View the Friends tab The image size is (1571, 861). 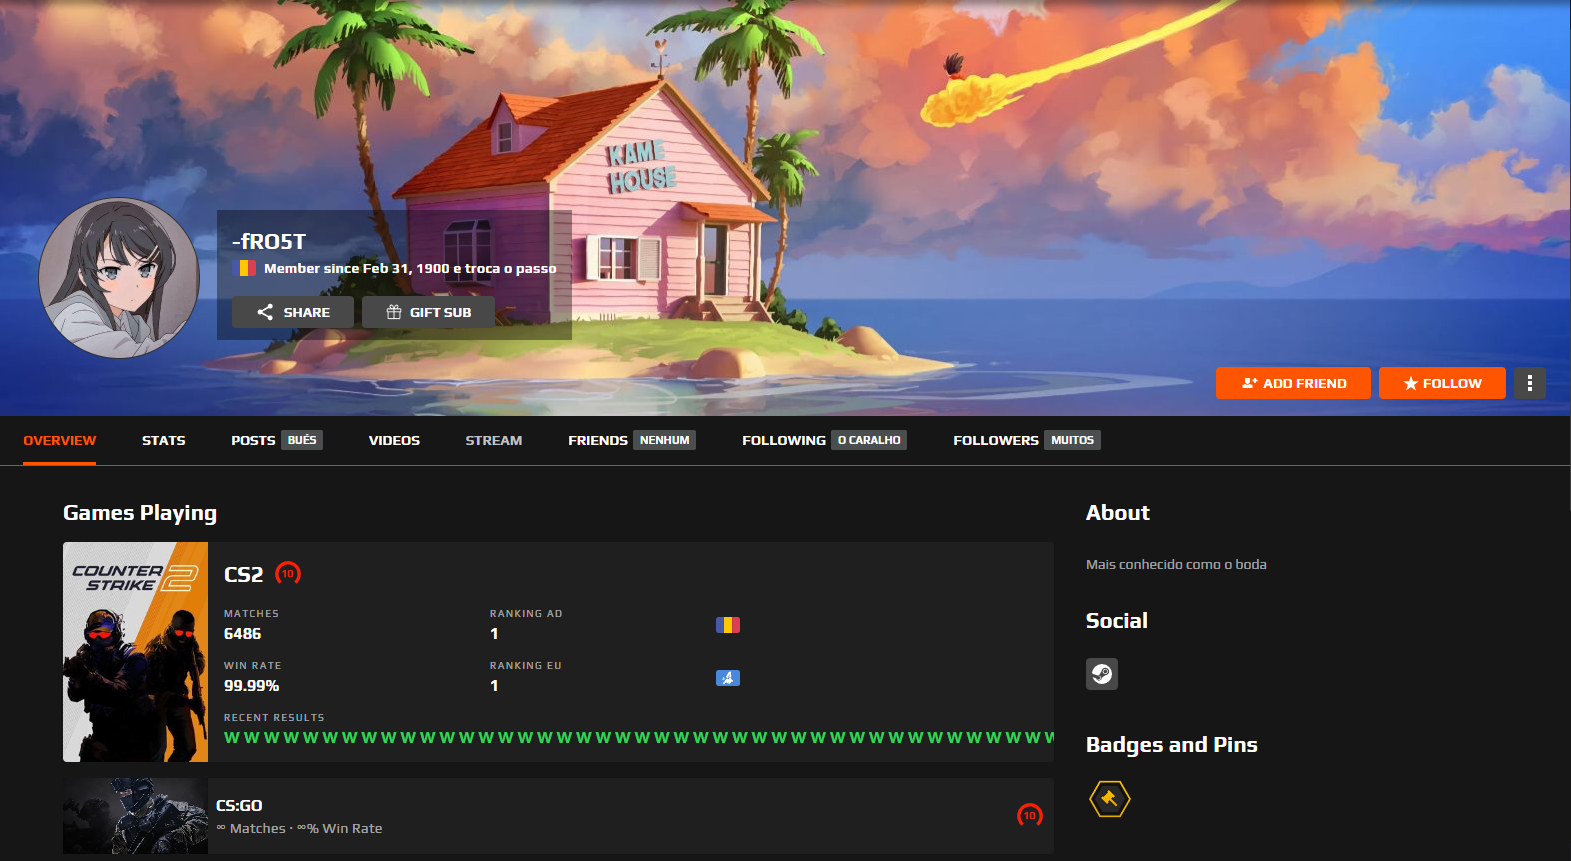632,440
